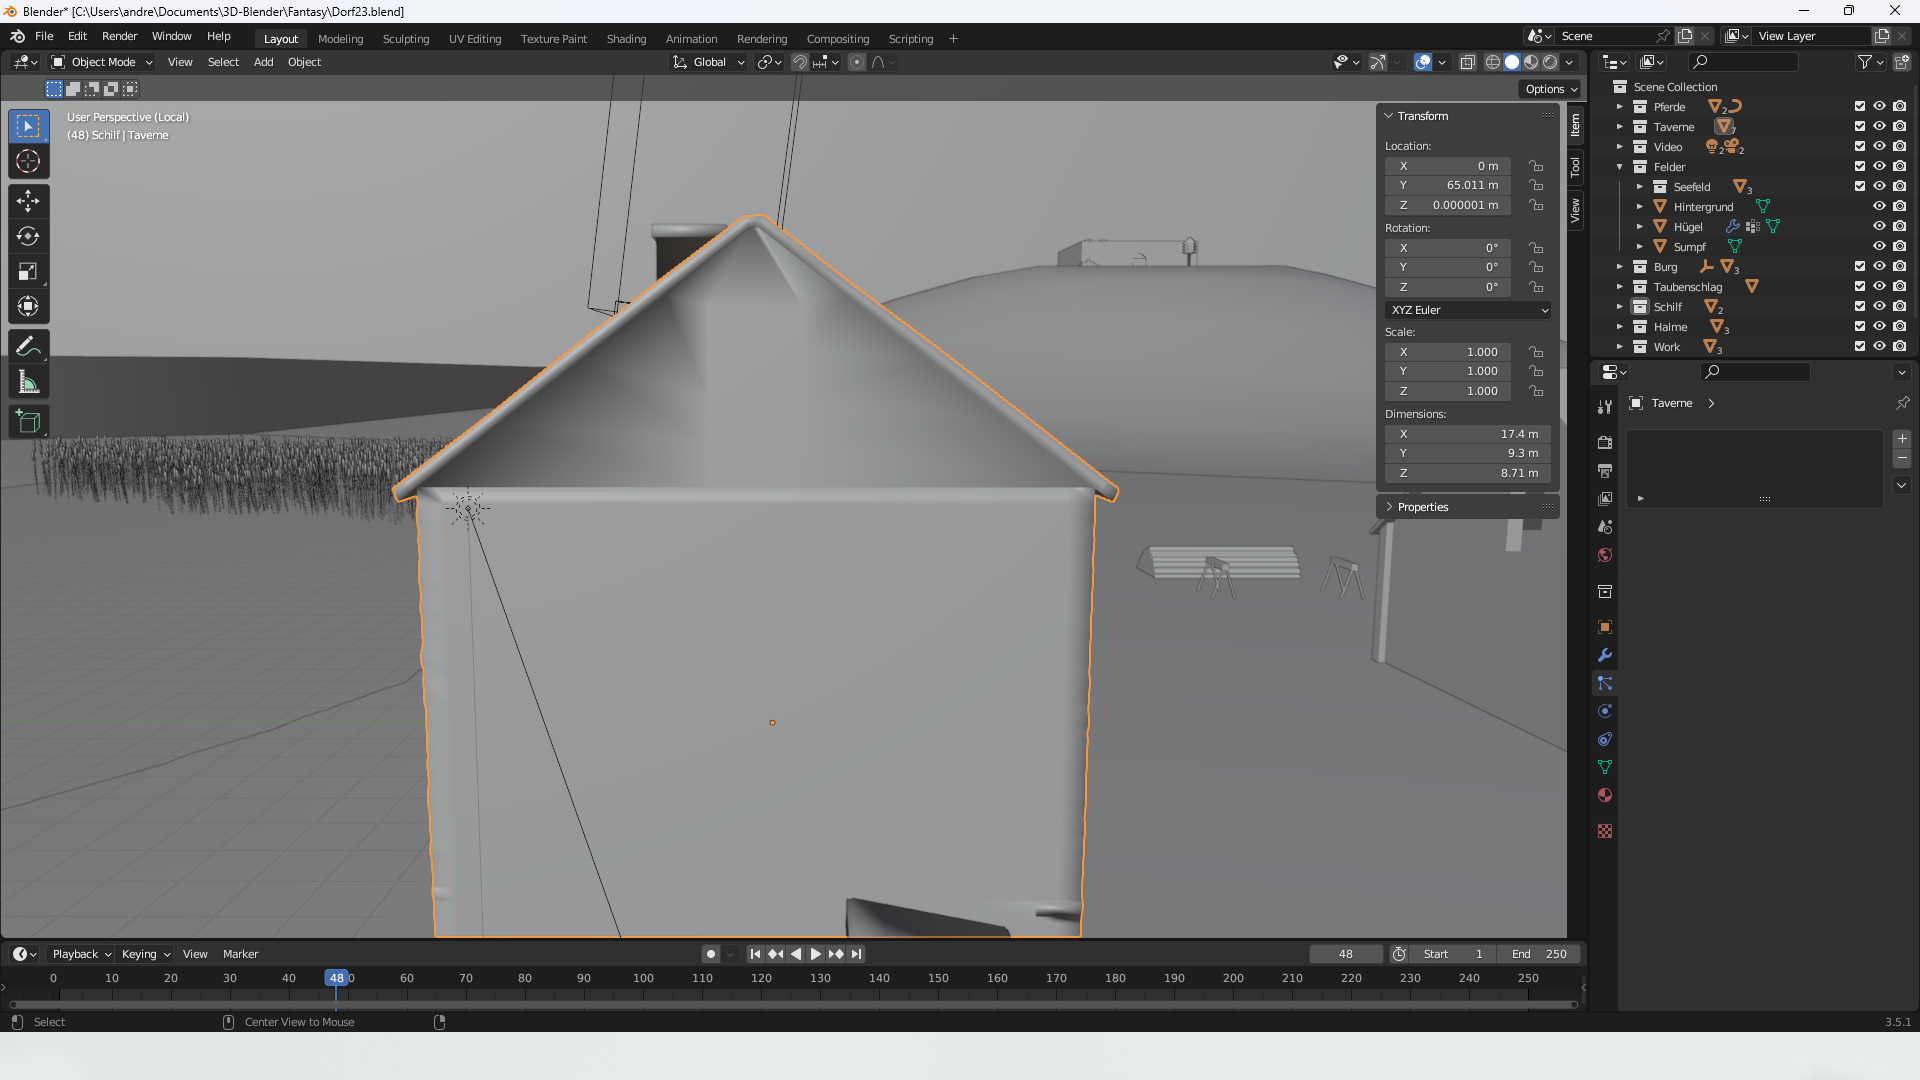
Task: Click the Options button in viewport header
Action: click(1551, 89)
